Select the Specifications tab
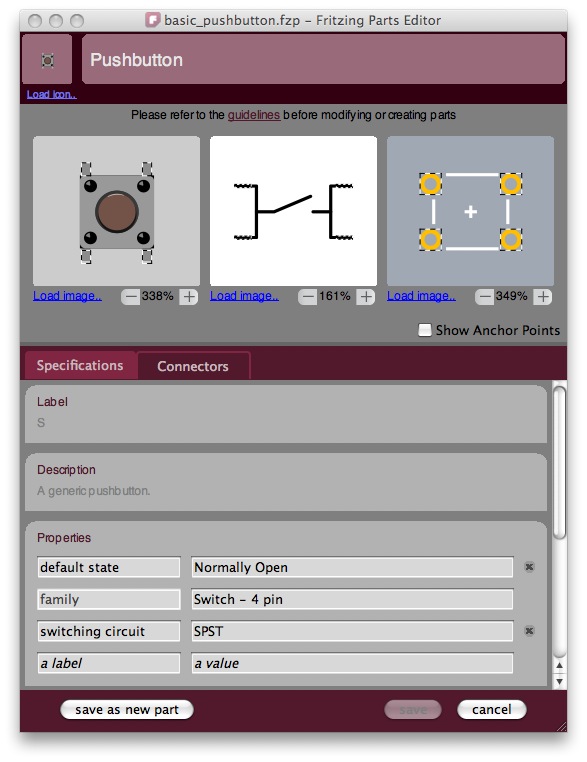Screen dimensions: 587x762 coord(80,365)
